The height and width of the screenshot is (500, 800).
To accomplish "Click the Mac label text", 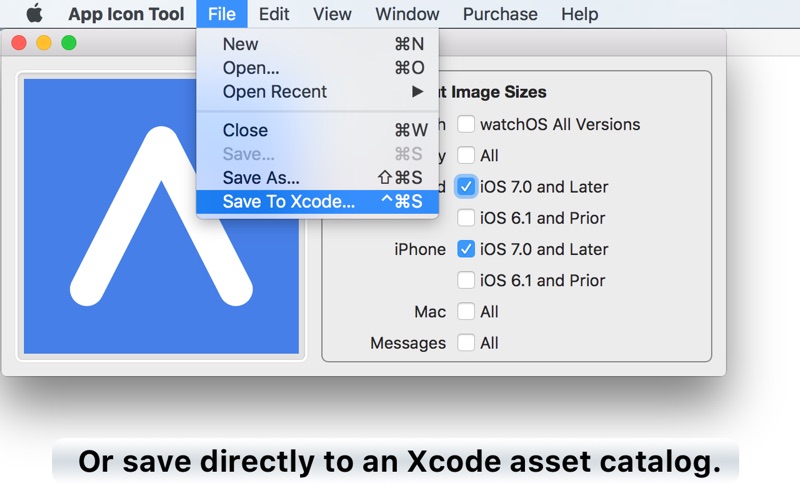I will pyautogui.click(x=430, y=312).
